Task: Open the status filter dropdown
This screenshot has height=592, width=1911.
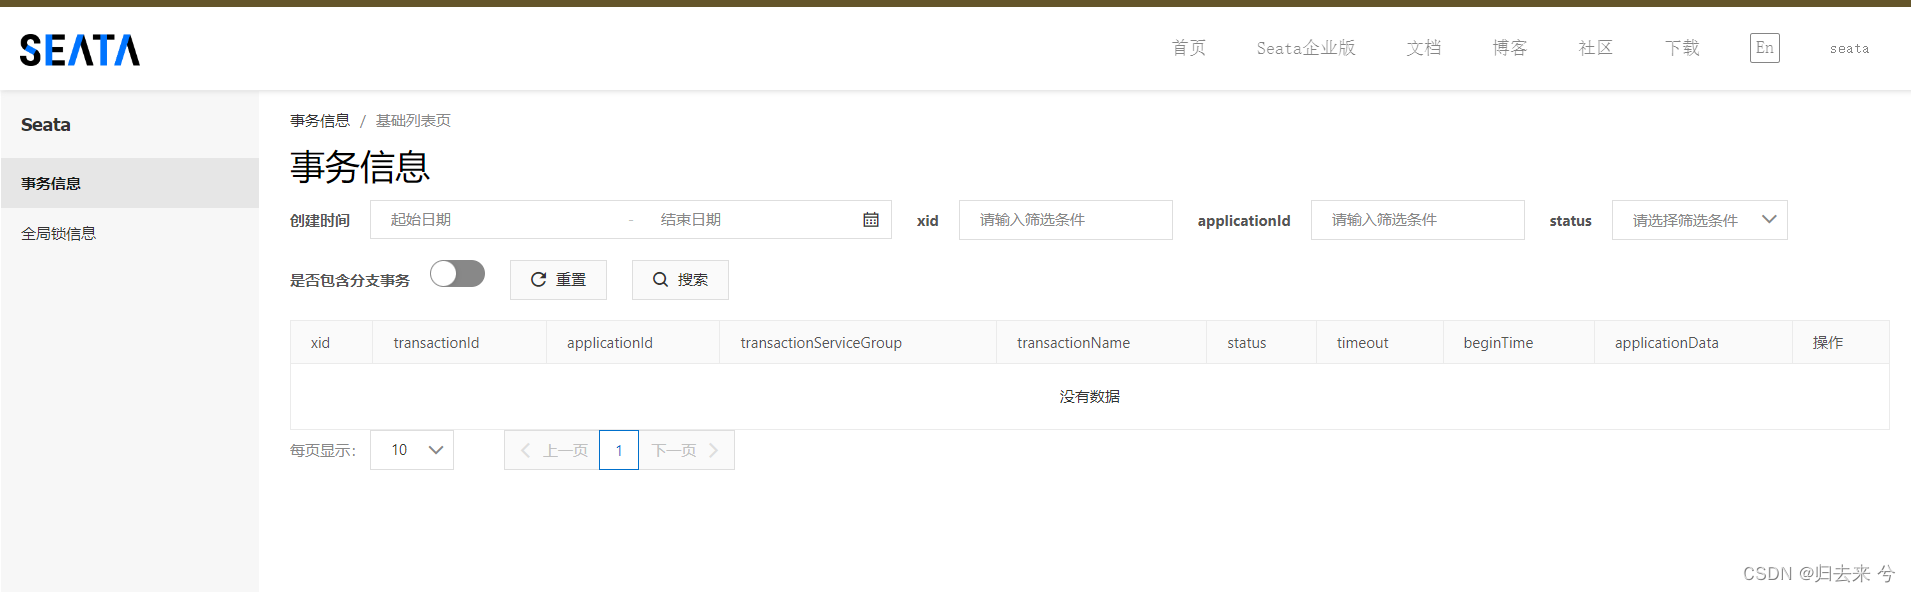Action: point(1699,220)
